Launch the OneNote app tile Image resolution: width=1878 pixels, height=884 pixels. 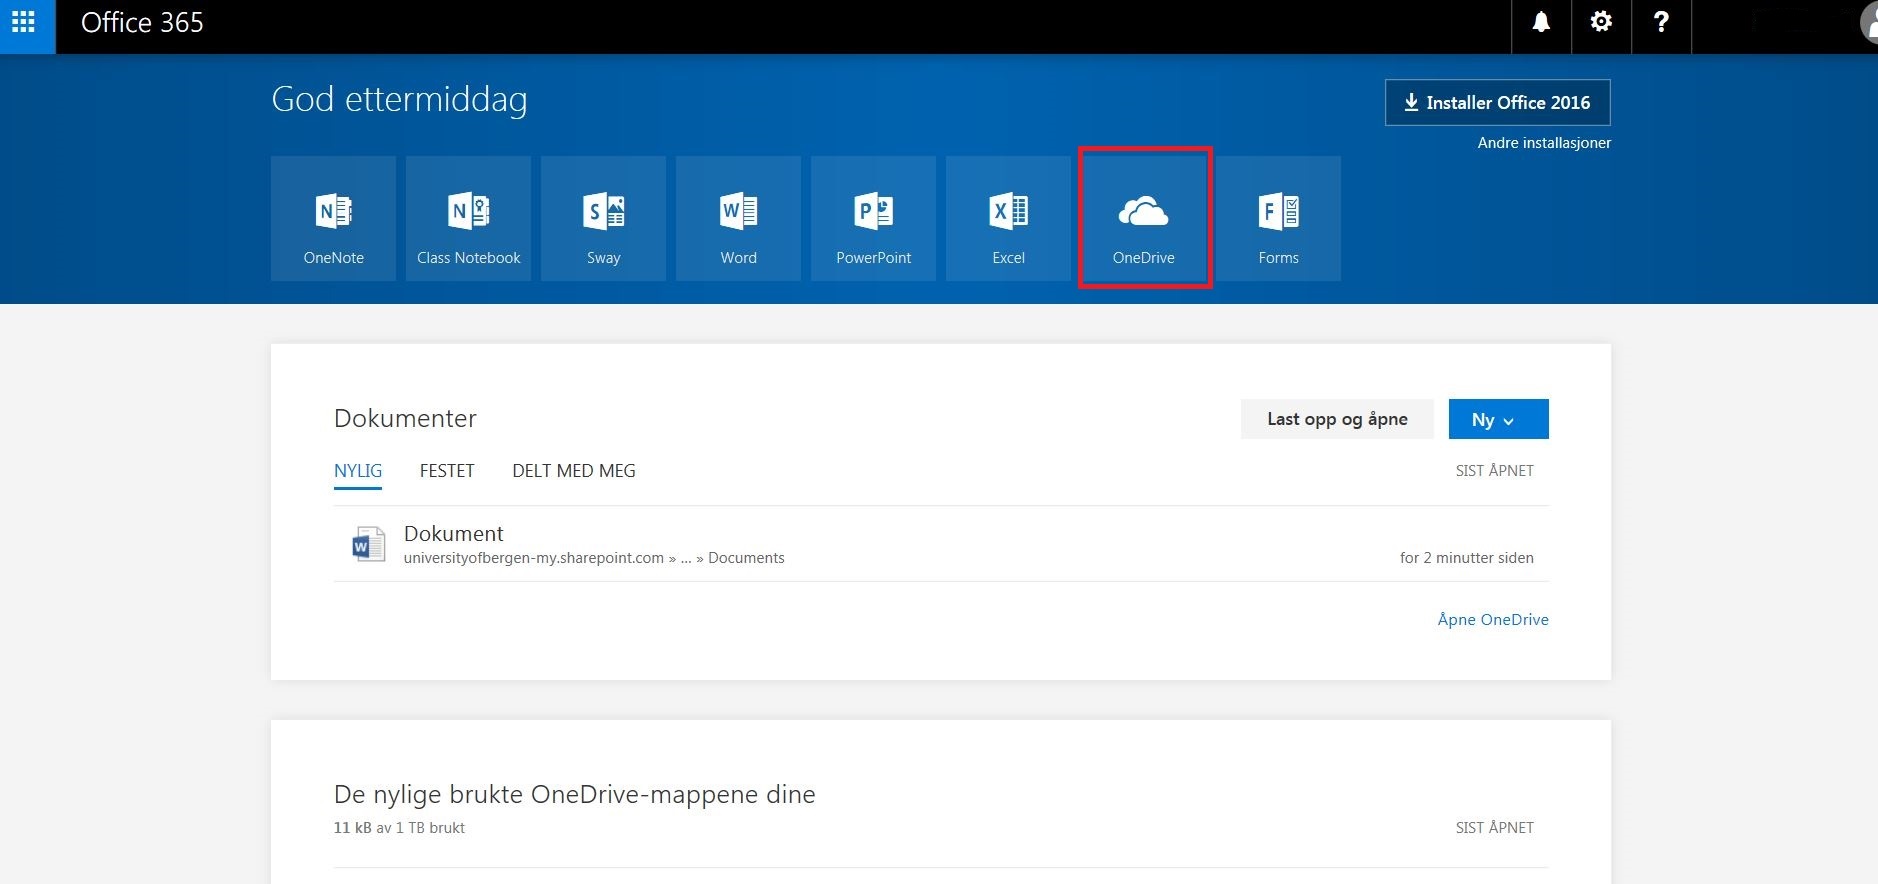click(333, 218)
